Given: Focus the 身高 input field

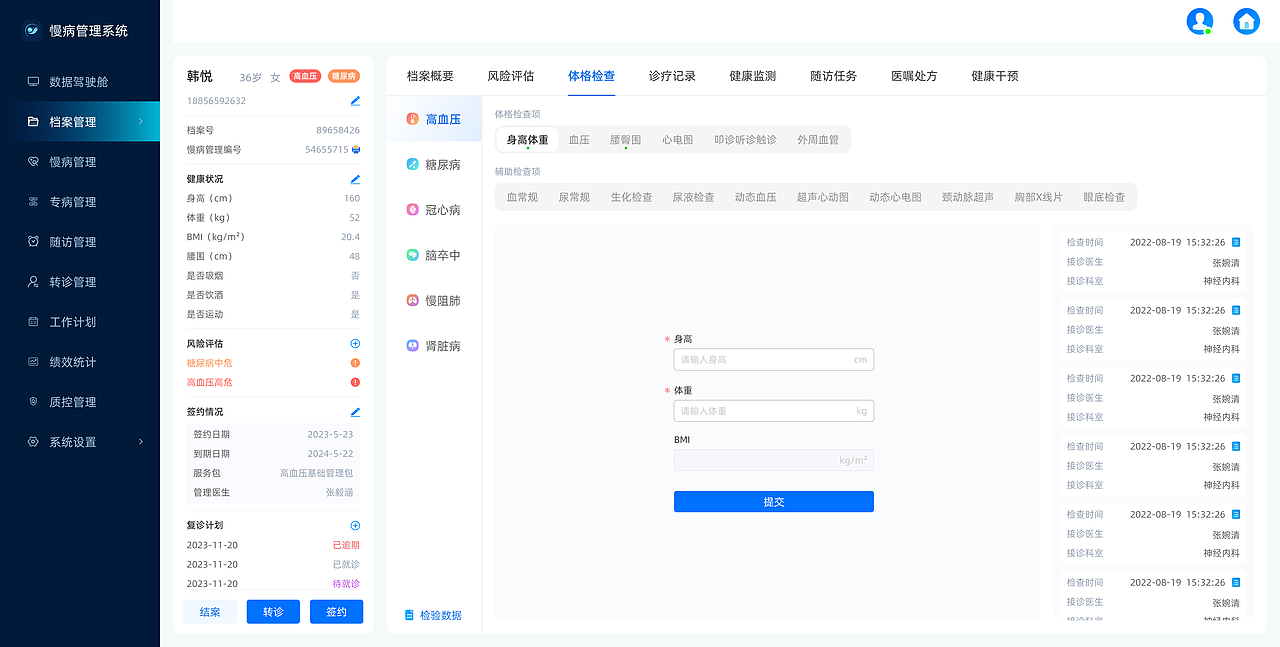Looking at the screenshot, I should point(774,359).
